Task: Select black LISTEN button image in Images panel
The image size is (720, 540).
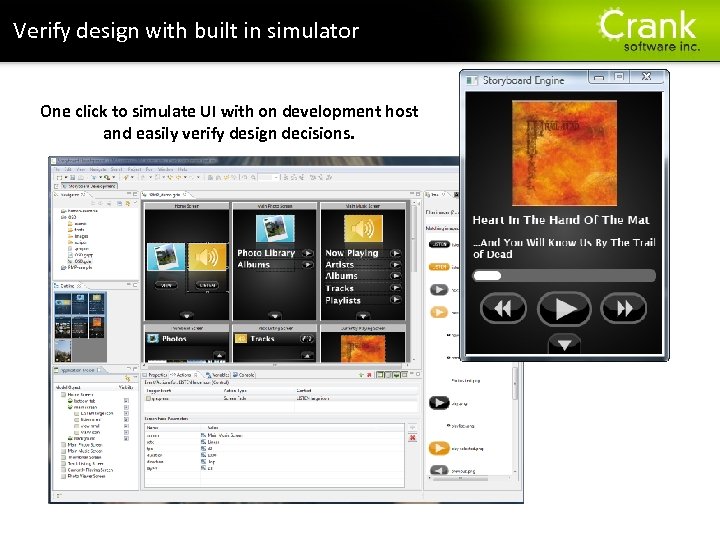Action: click(x=439, y=244)
